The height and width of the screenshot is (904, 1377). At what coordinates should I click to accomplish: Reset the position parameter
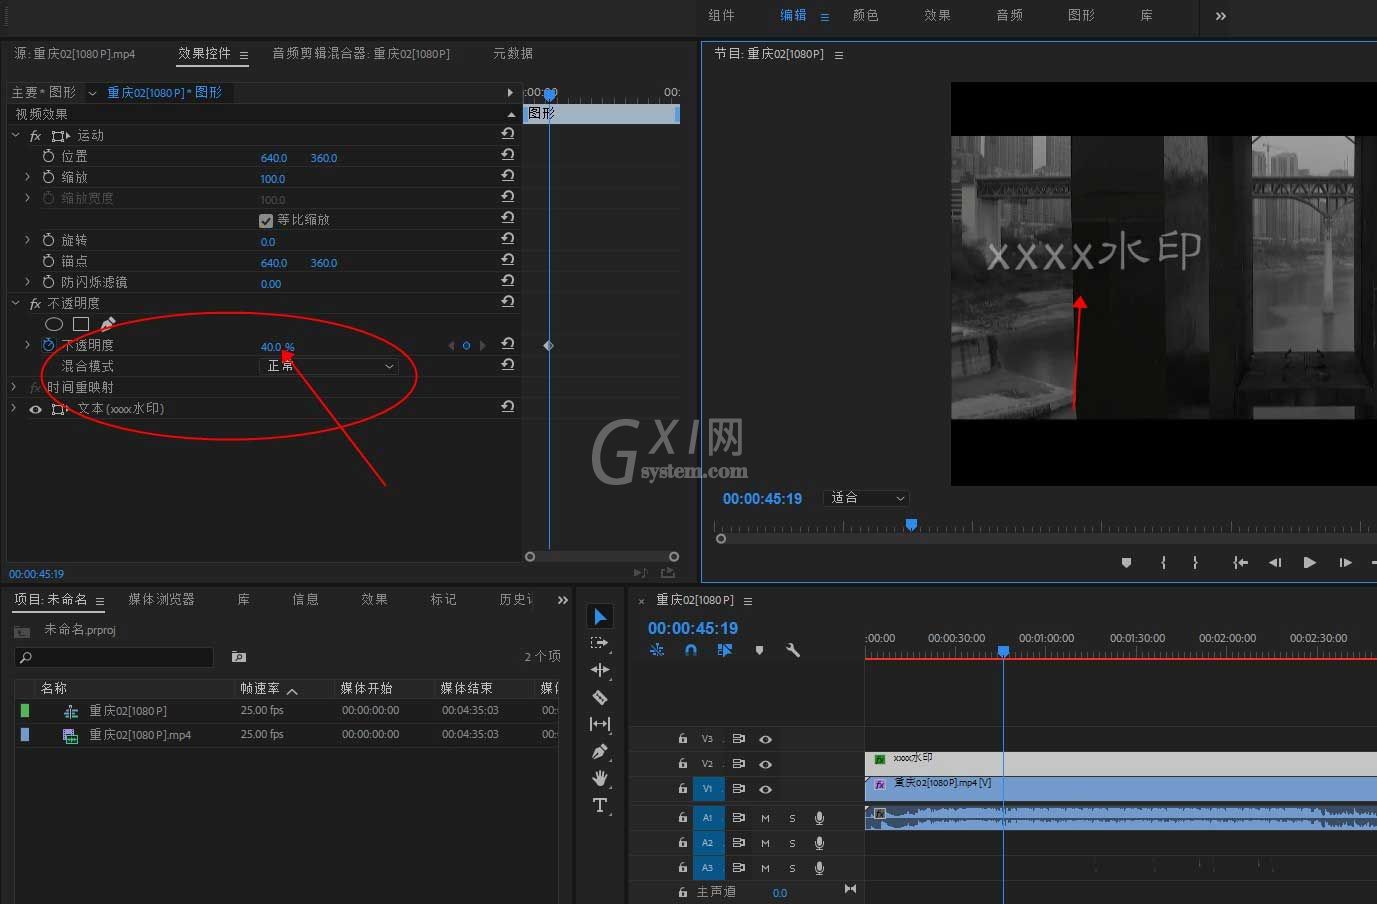tap(507, 155)
